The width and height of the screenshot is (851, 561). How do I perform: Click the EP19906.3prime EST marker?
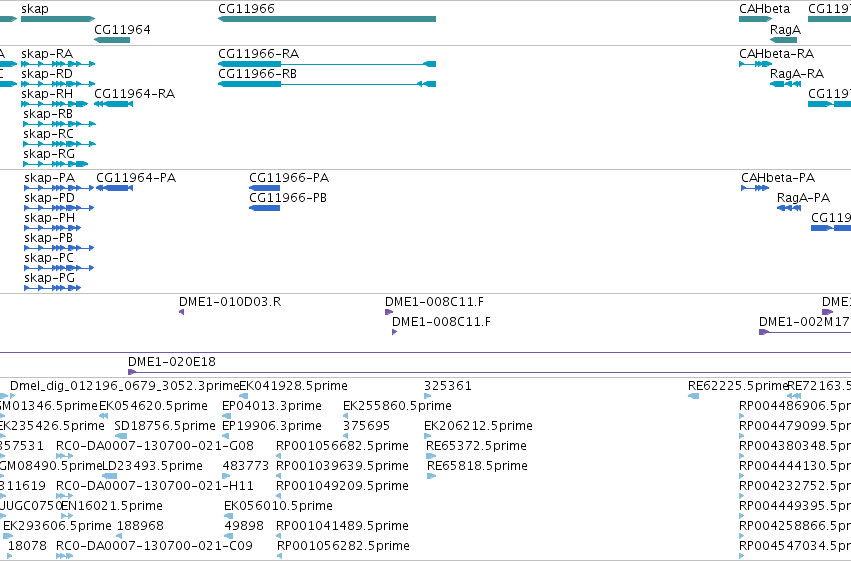(226, 436)
